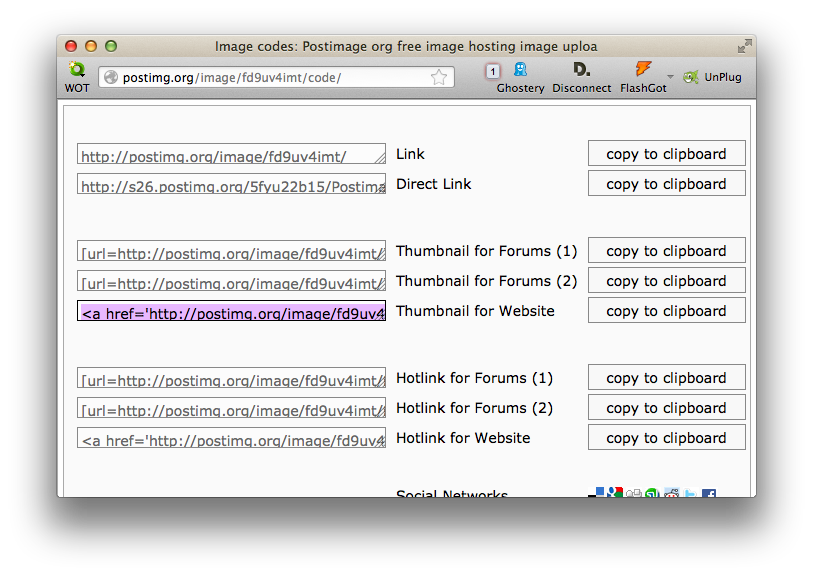Toggle fullscreen with the window arrows icon
This screenshot has width=813, height=576.
pyautogui.click(x=745, y=46)
